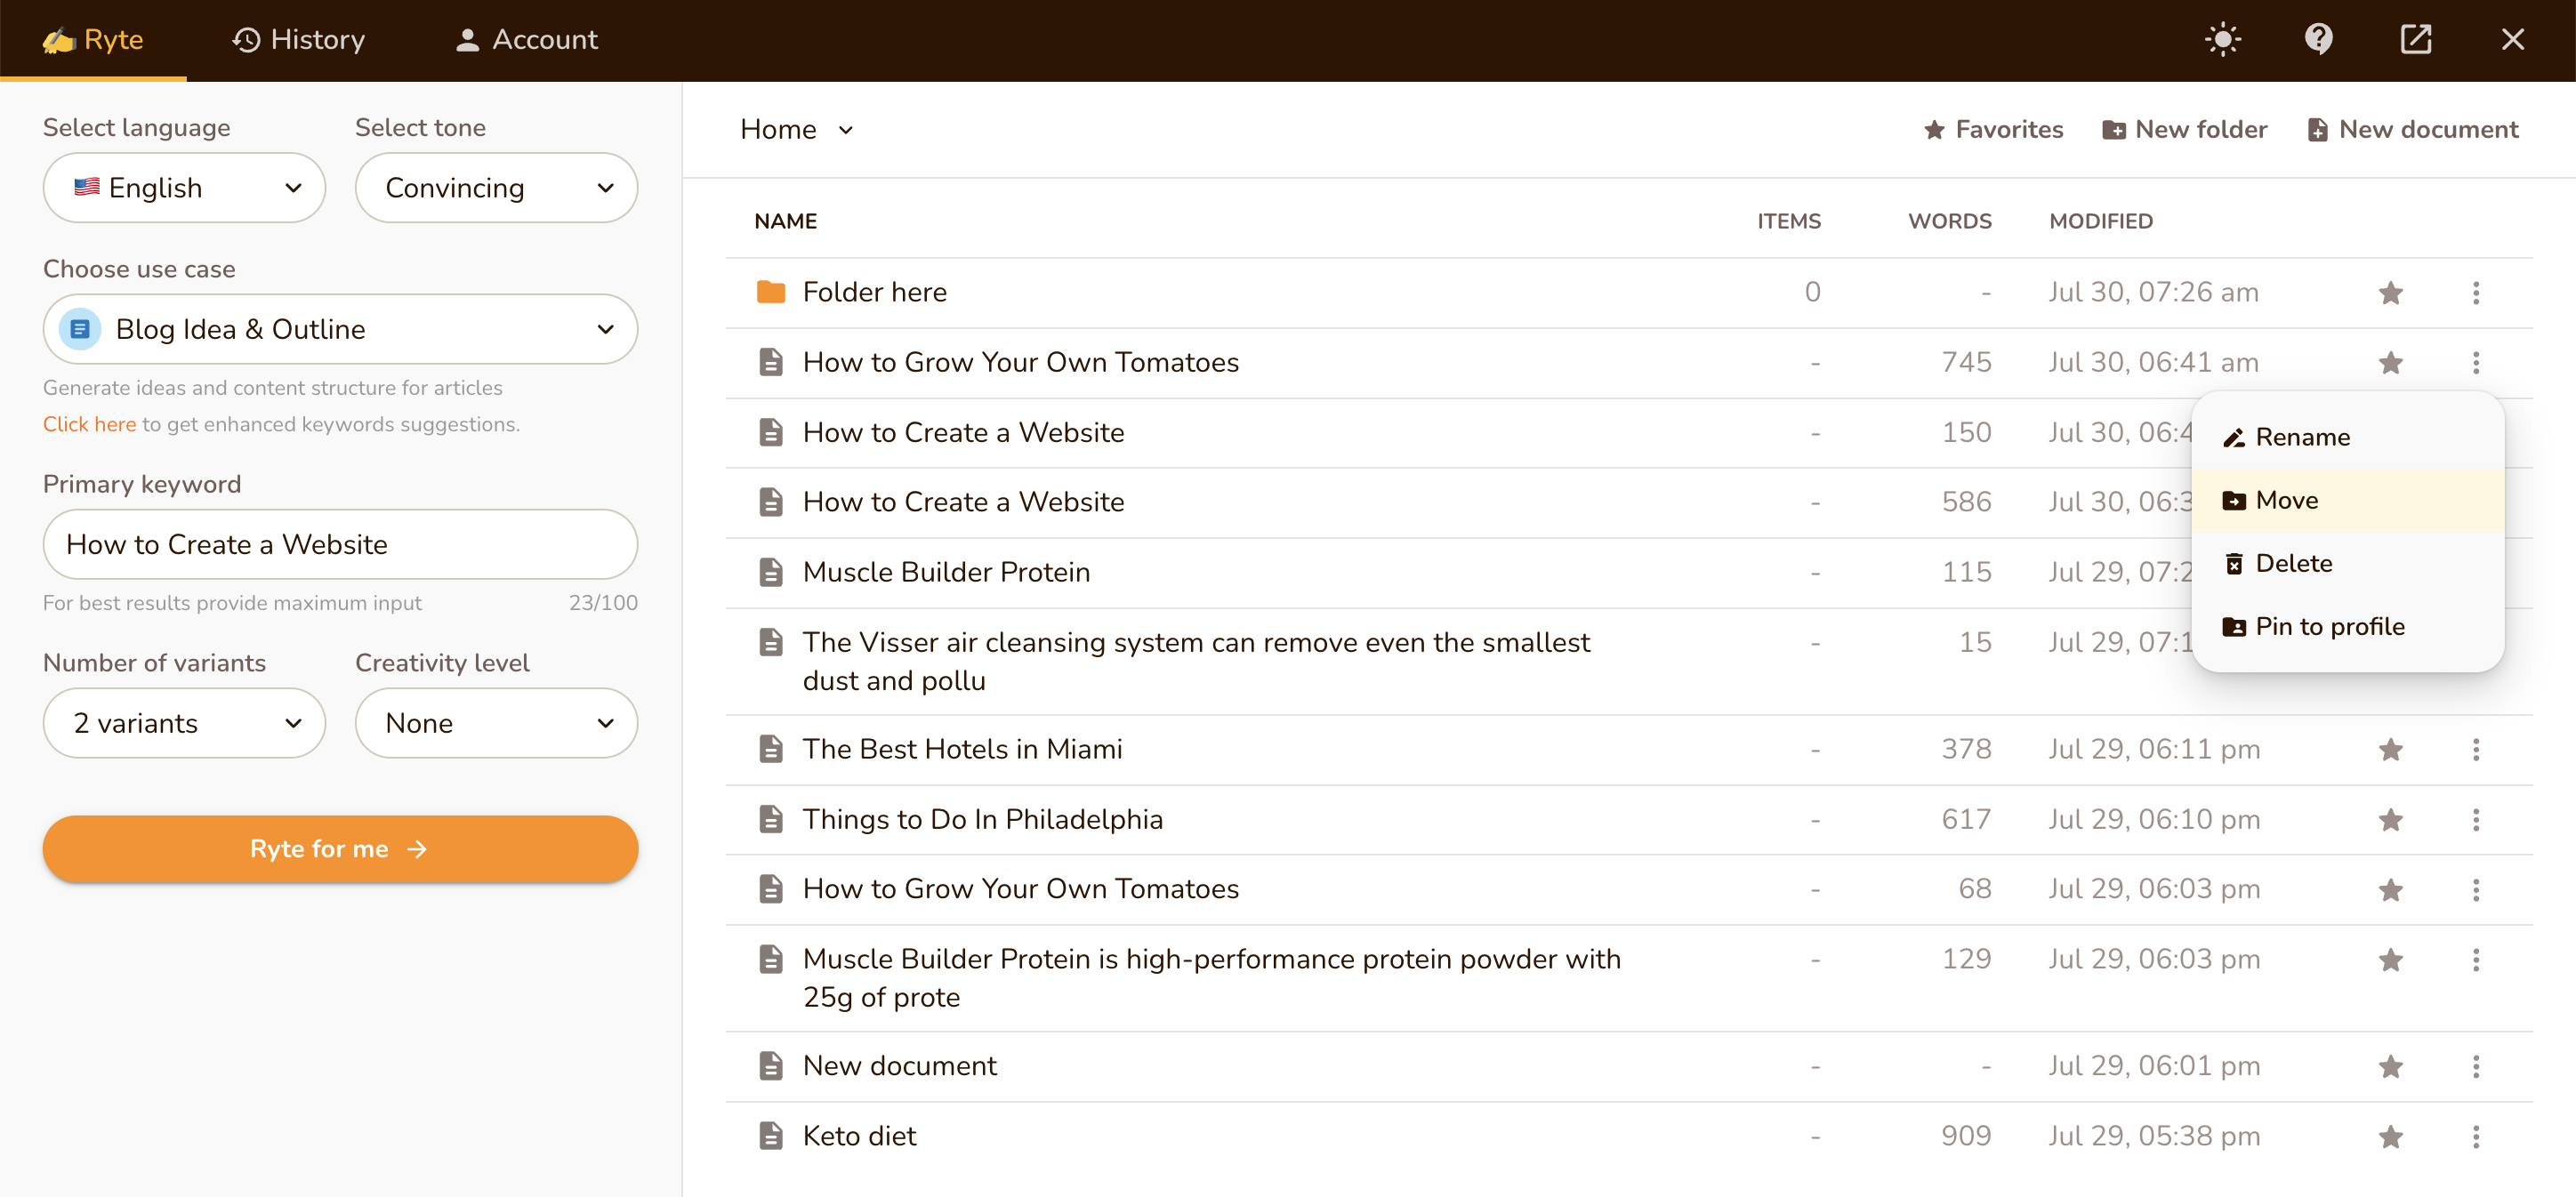
Task: Toggle light/dark theme sun icon
Action: click(x=2222, y=40)
